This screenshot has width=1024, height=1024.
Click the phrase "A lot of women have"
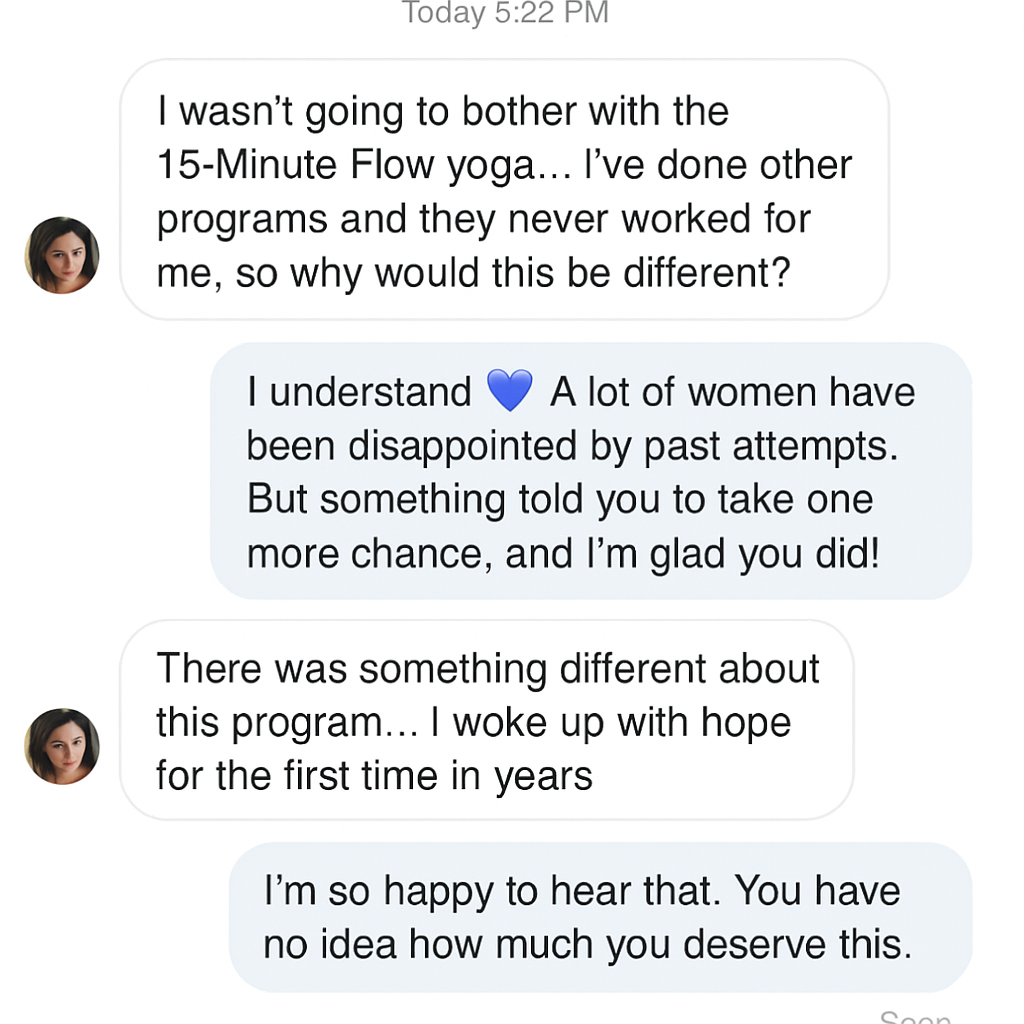click(x=732, y=392)
